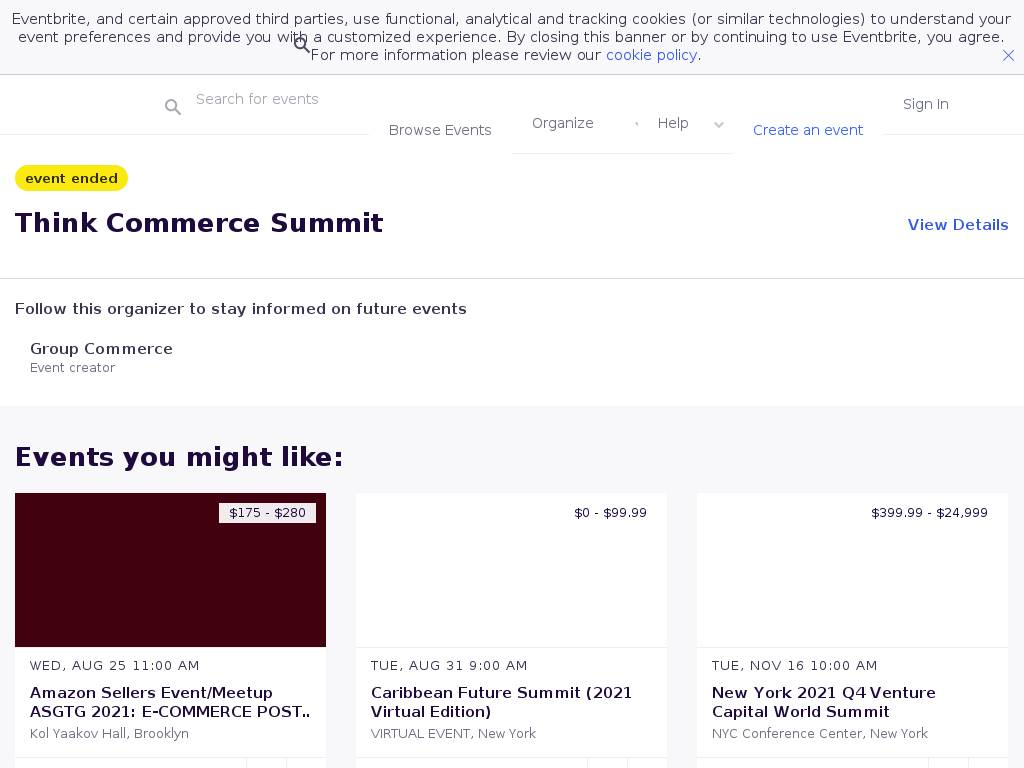Click the $175 - $280 price tag
This screenshot has height=768, width=1024.
click(x=267, y=513)
